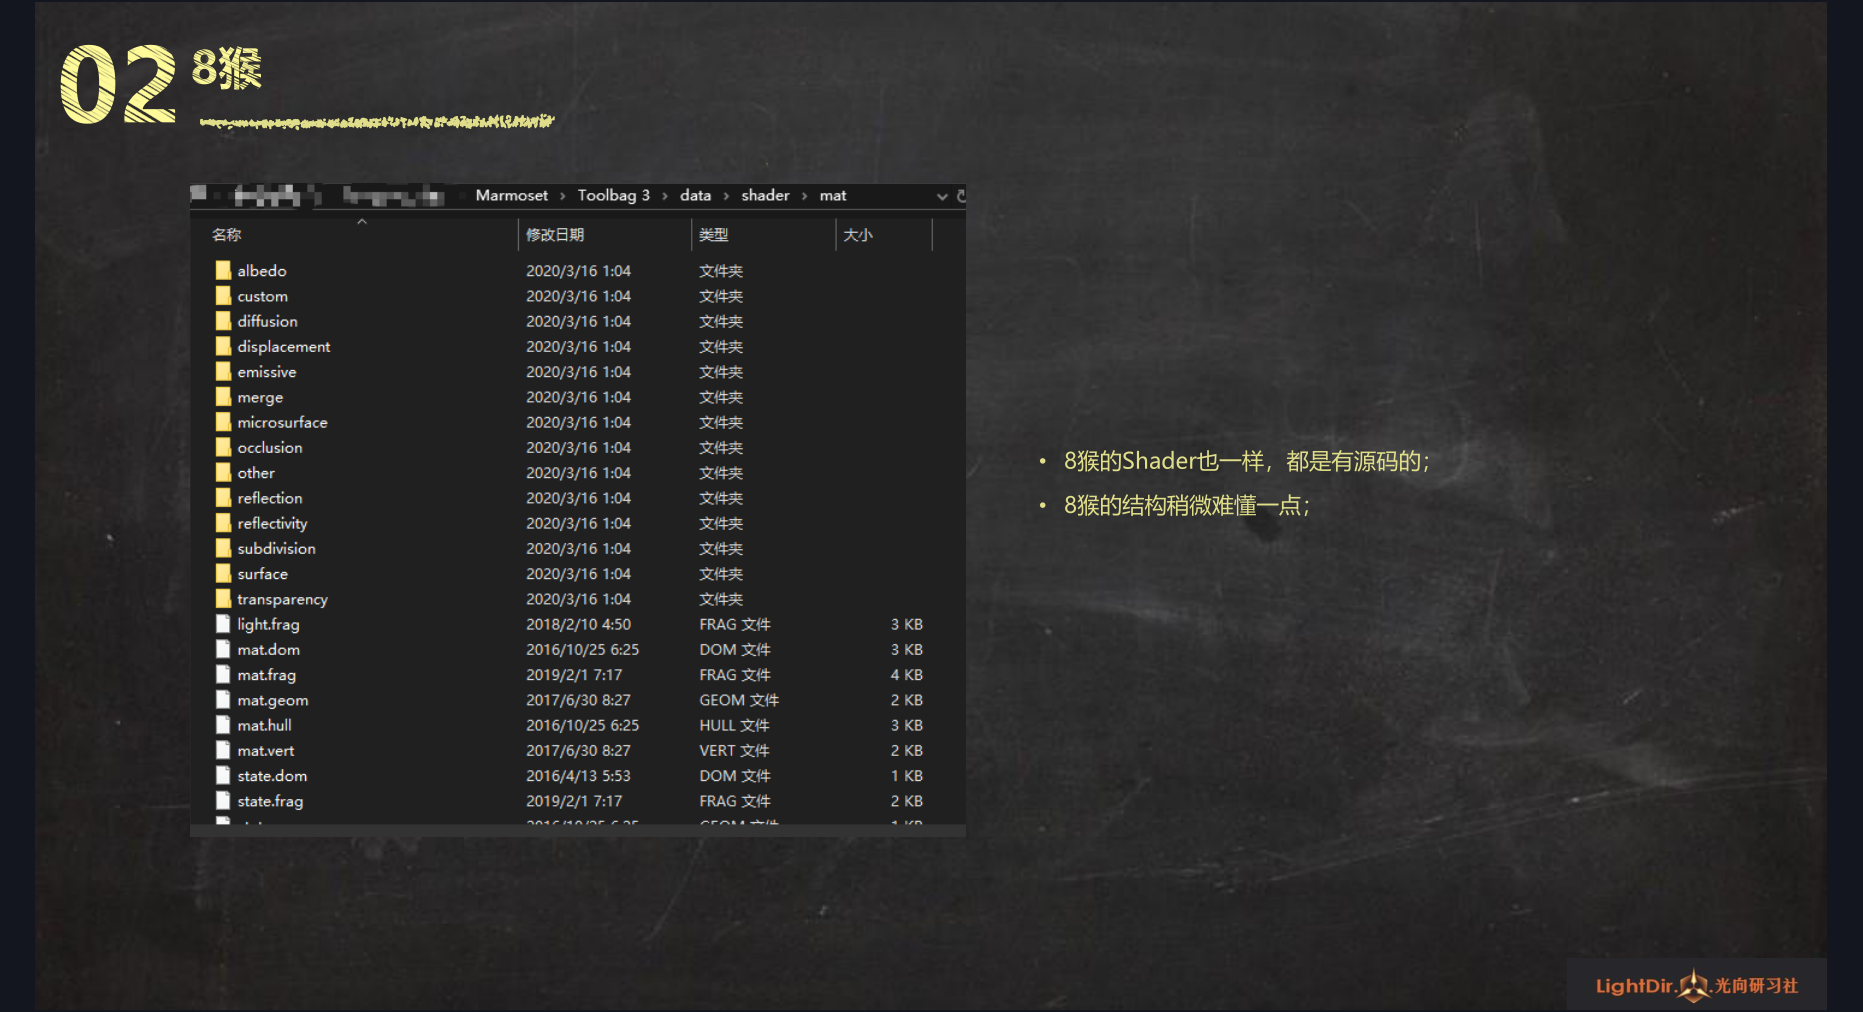Select the diffusion folder icon
The image size is (1863, 1012).
point(223,320)
